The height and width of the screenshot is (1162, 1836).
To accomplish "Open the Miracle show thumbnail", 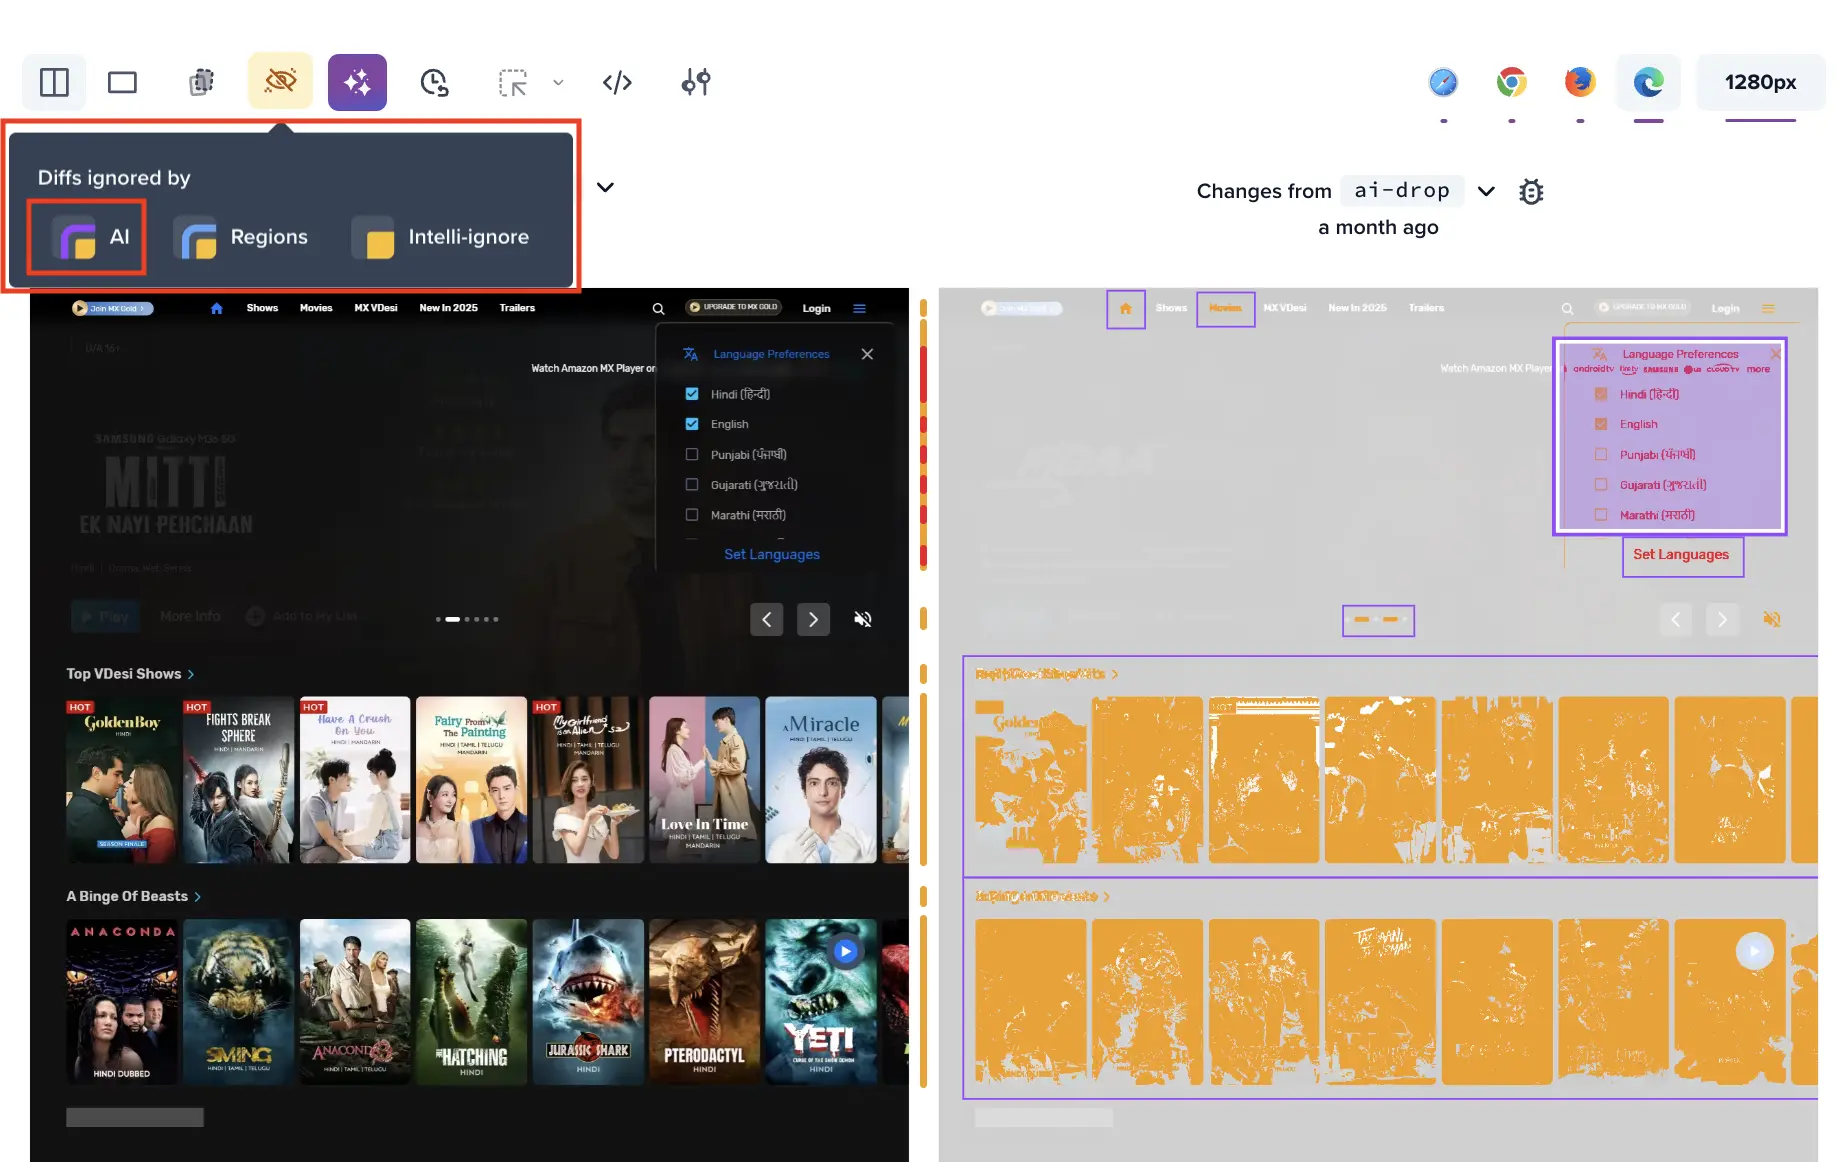I will (x=821, y=780).
